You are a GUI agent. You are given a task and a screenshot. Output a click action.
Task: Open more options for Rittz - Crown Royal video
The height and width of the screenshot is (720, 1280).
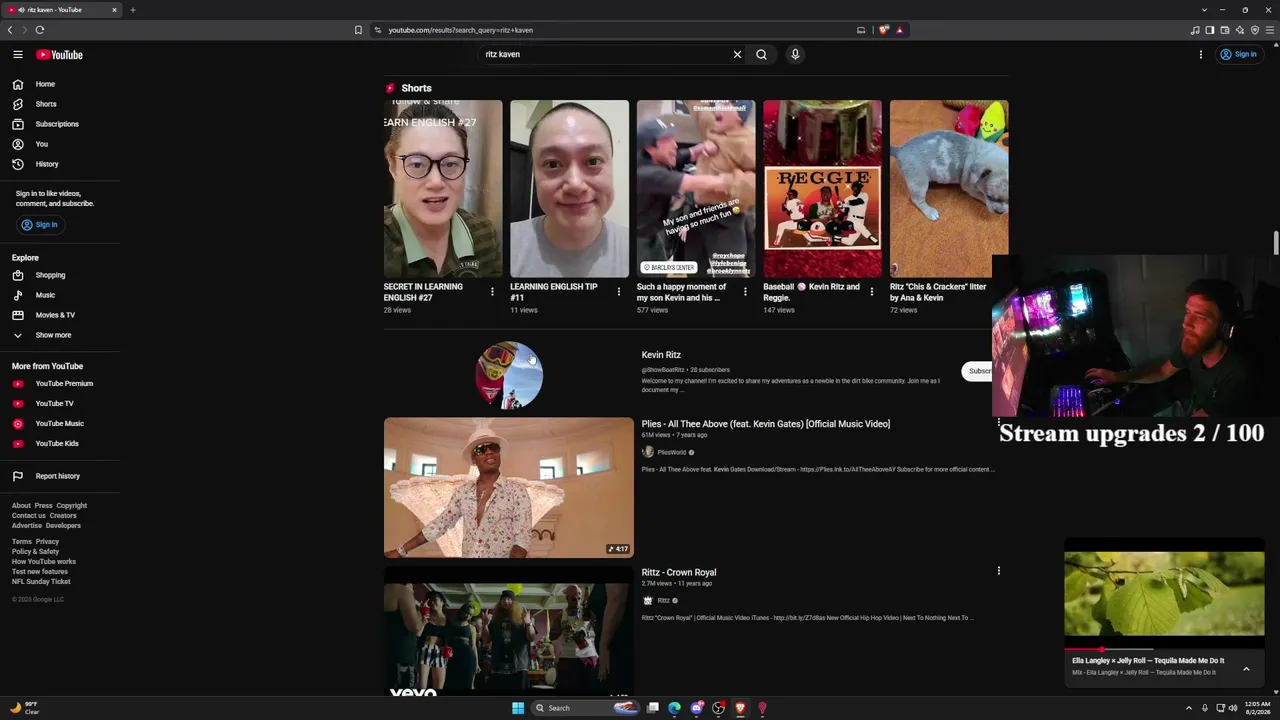998,571
